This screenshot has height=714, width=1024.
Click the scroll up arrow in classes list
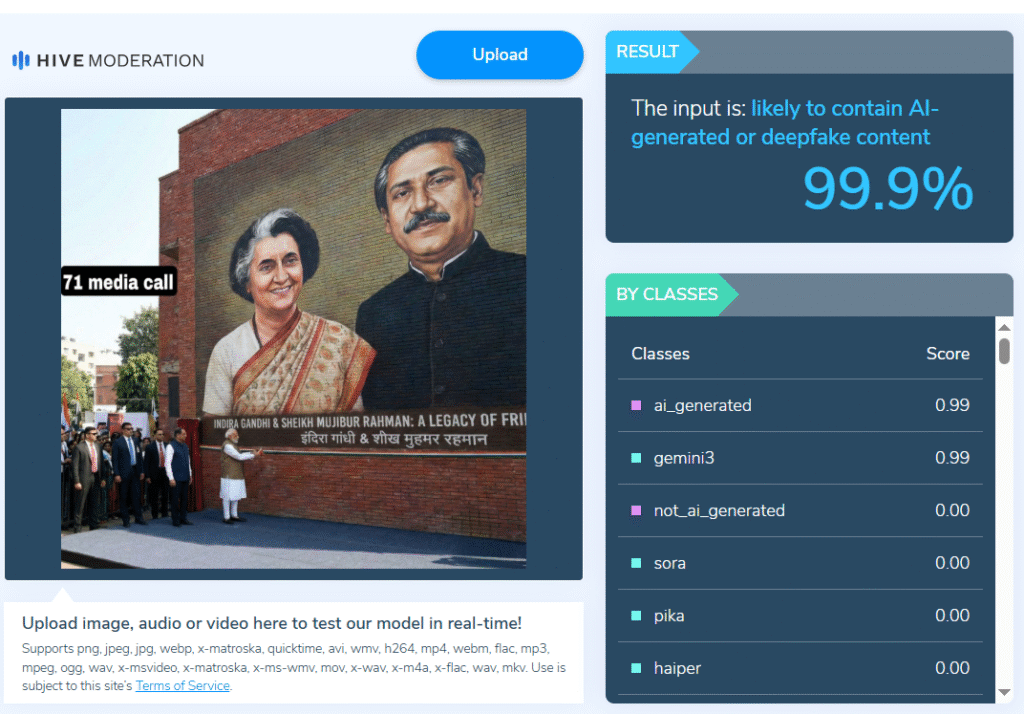coord(1004,326)
